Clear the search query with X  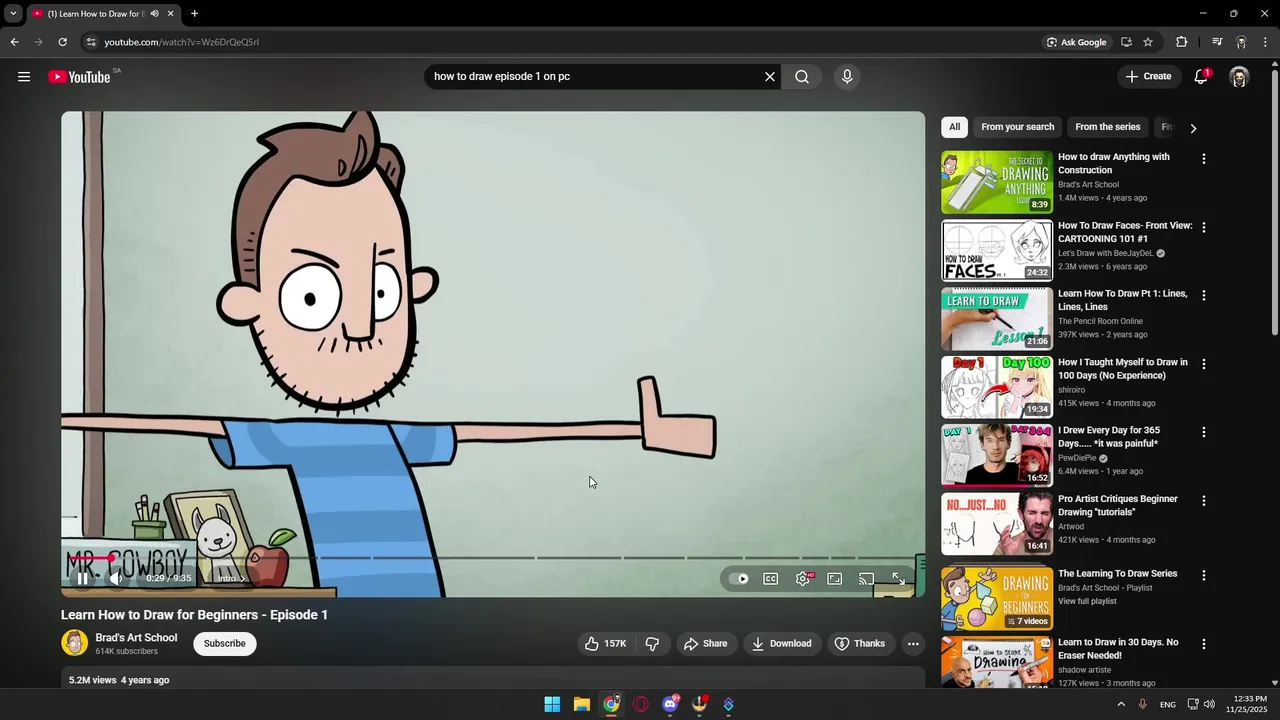(x=770, y=77)
